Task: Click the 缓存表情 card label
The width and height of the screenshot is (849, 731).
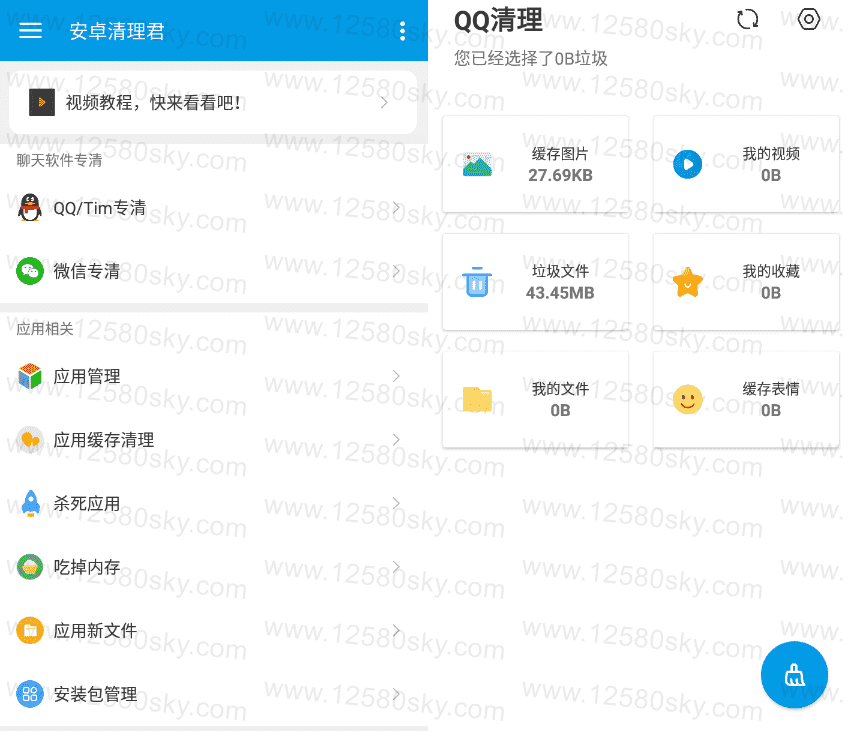Action: tap(771, 389)
